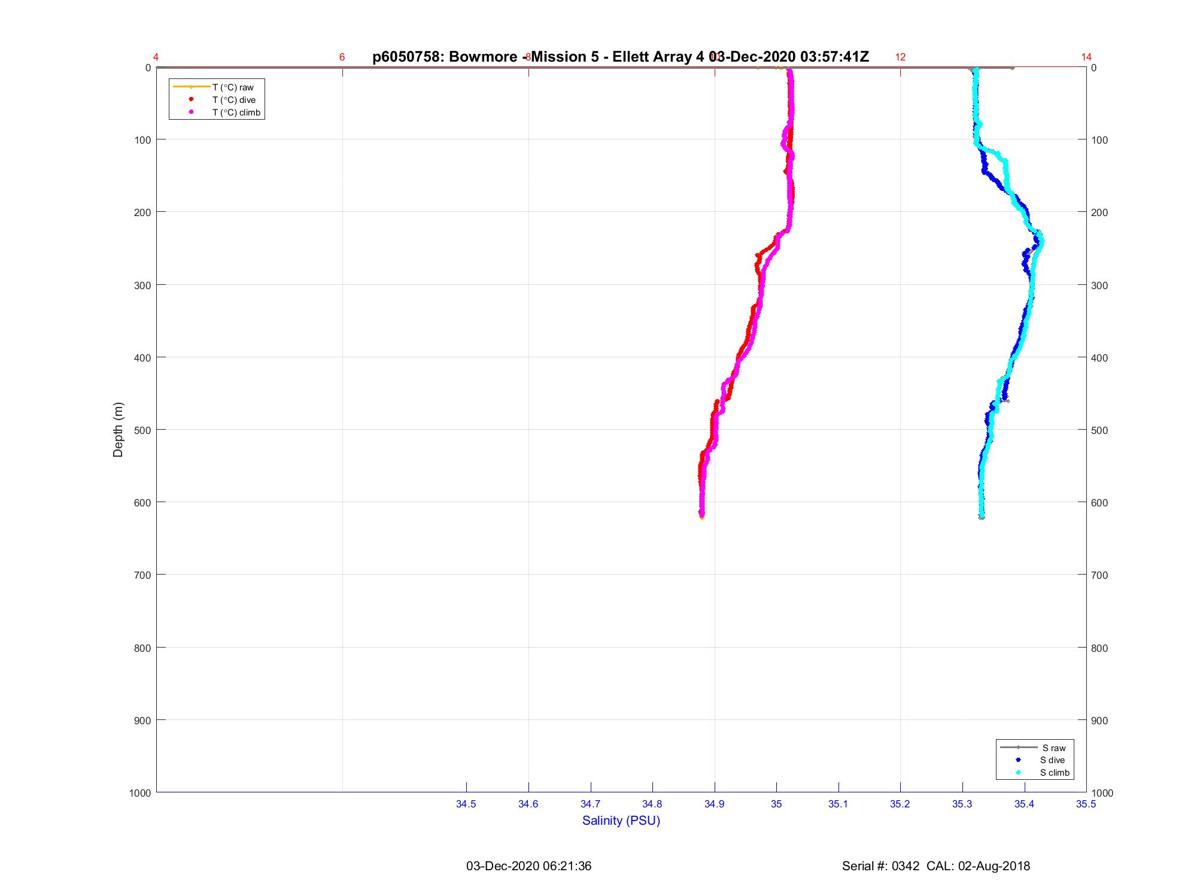This screenshot has height=891, width=1200.
Task: Click the red dot marker for T dive
Action: [x=190, y=100]
